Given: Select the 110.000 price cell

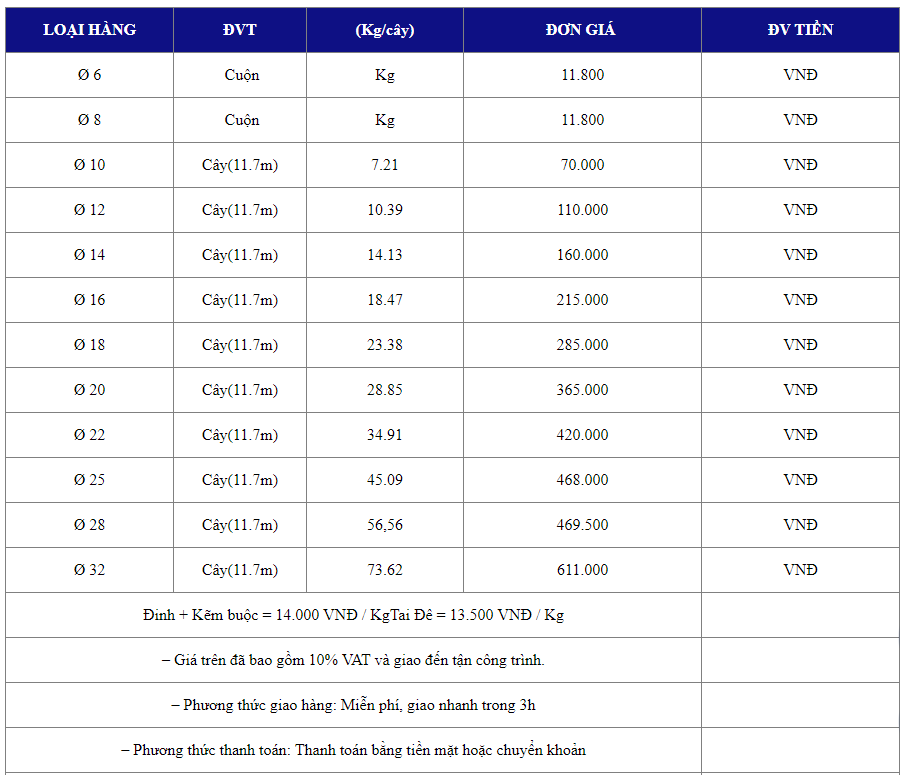Looking at the screenshot, I should 582,210.
